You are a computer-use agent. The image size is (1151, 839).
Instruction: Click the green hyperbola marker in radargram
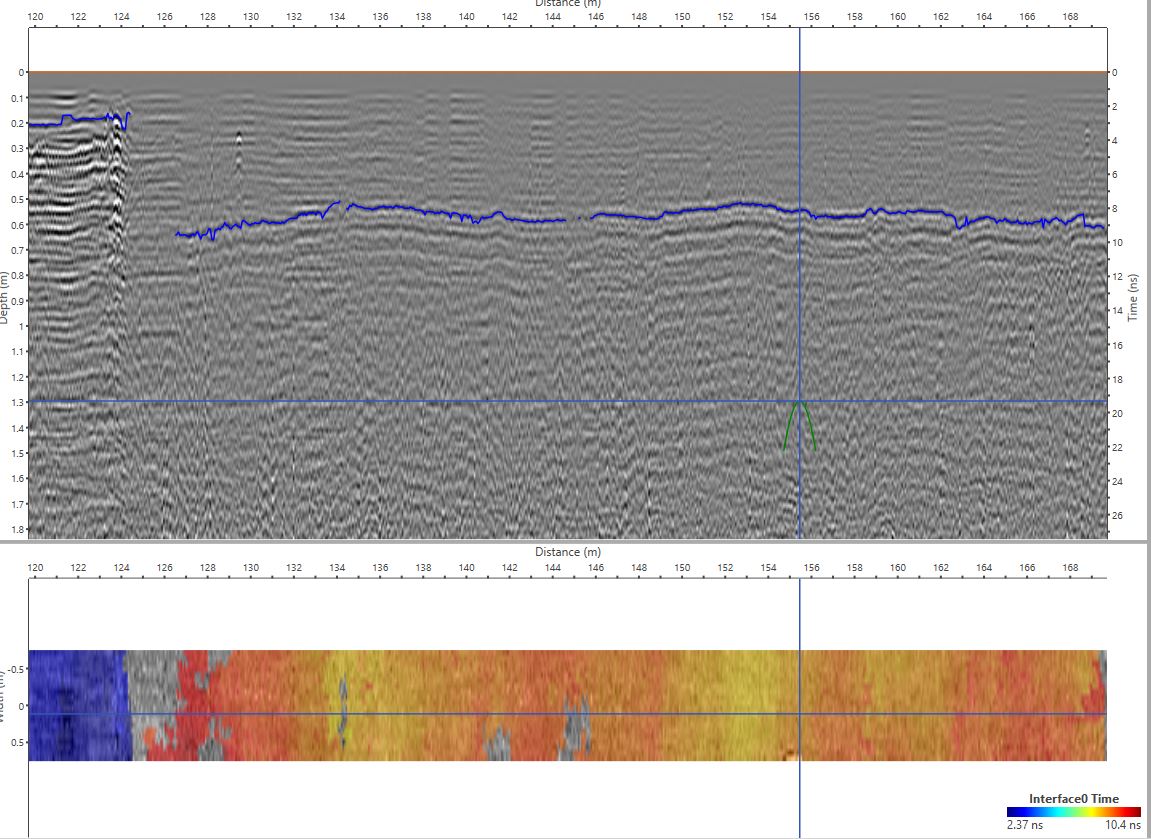pos(800,426)
